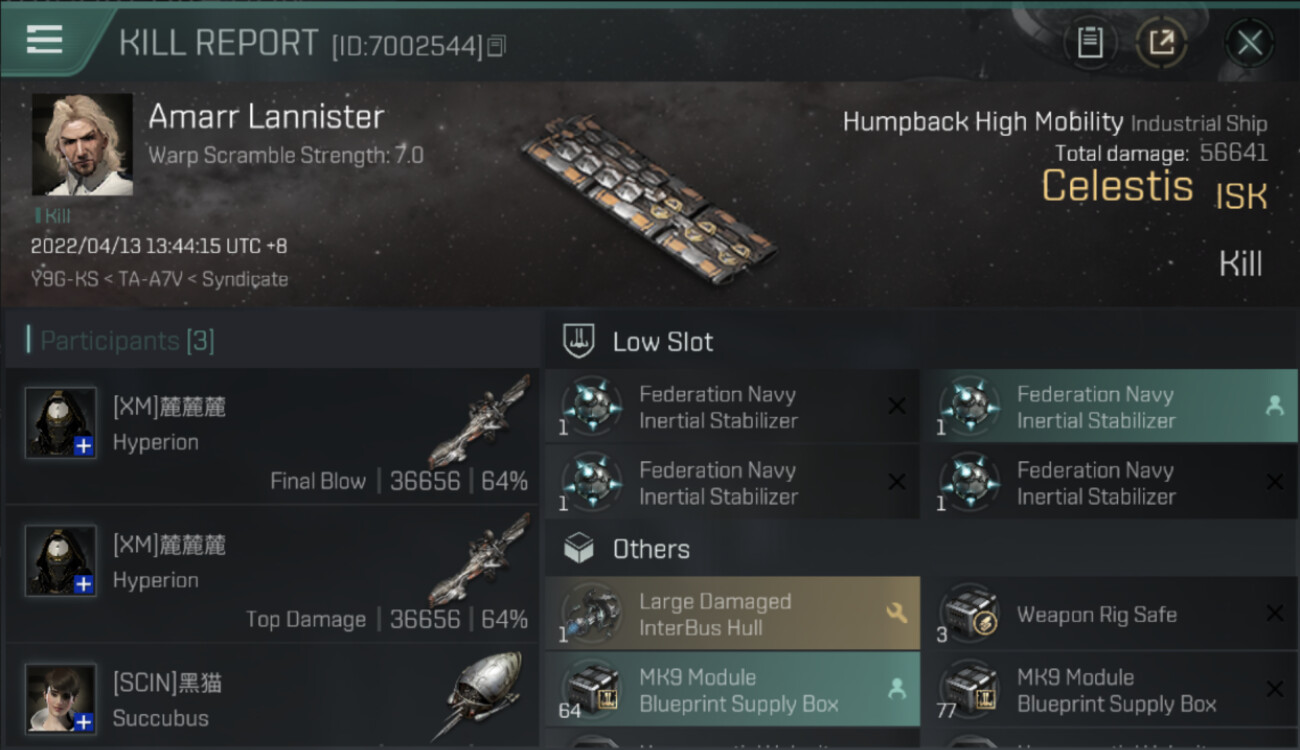
Task: Click the Low Slot section header
Action: [662, 342]
